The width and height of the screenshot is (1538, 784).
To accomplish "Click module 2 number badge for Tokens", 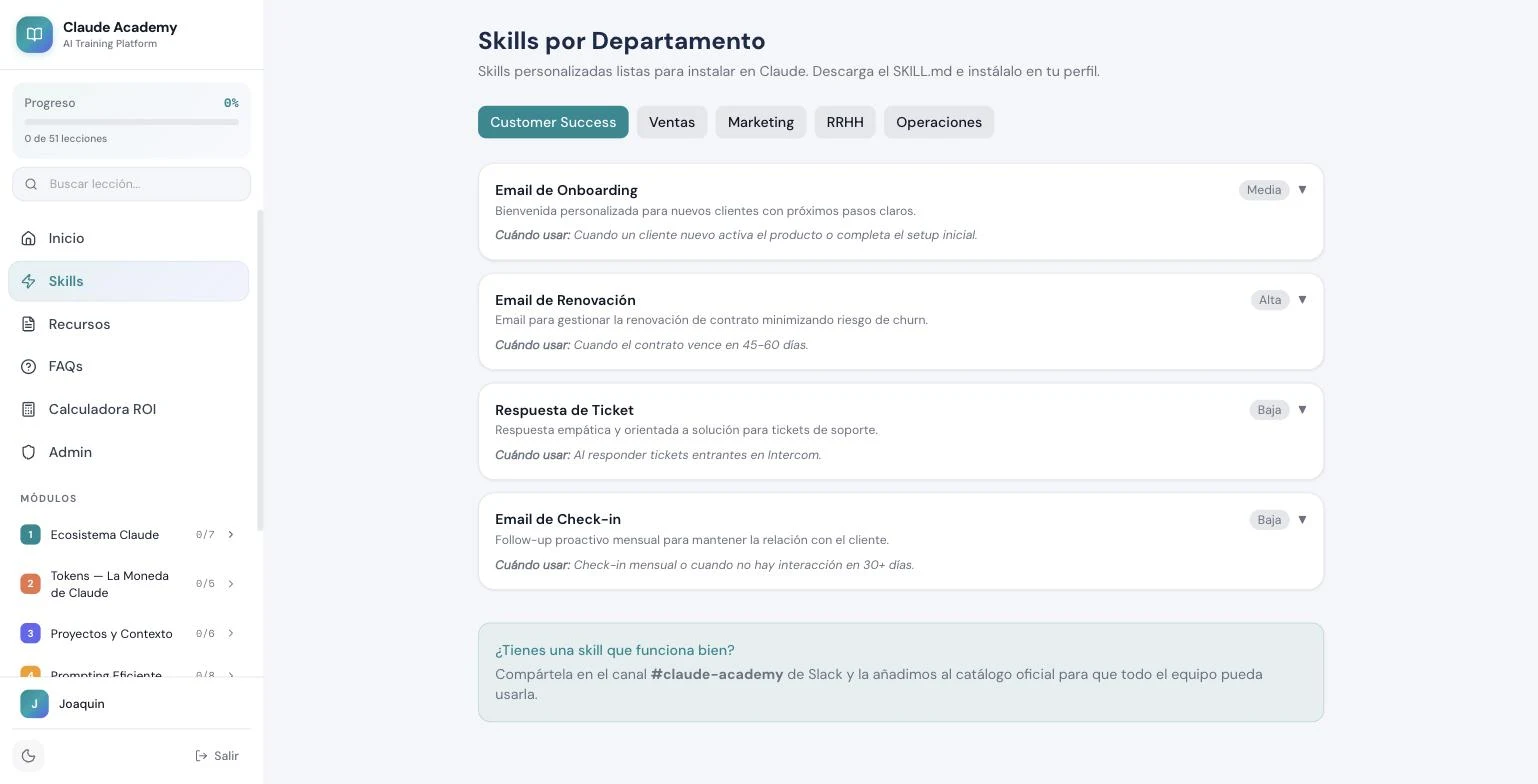I will click(x=30, y=584).
